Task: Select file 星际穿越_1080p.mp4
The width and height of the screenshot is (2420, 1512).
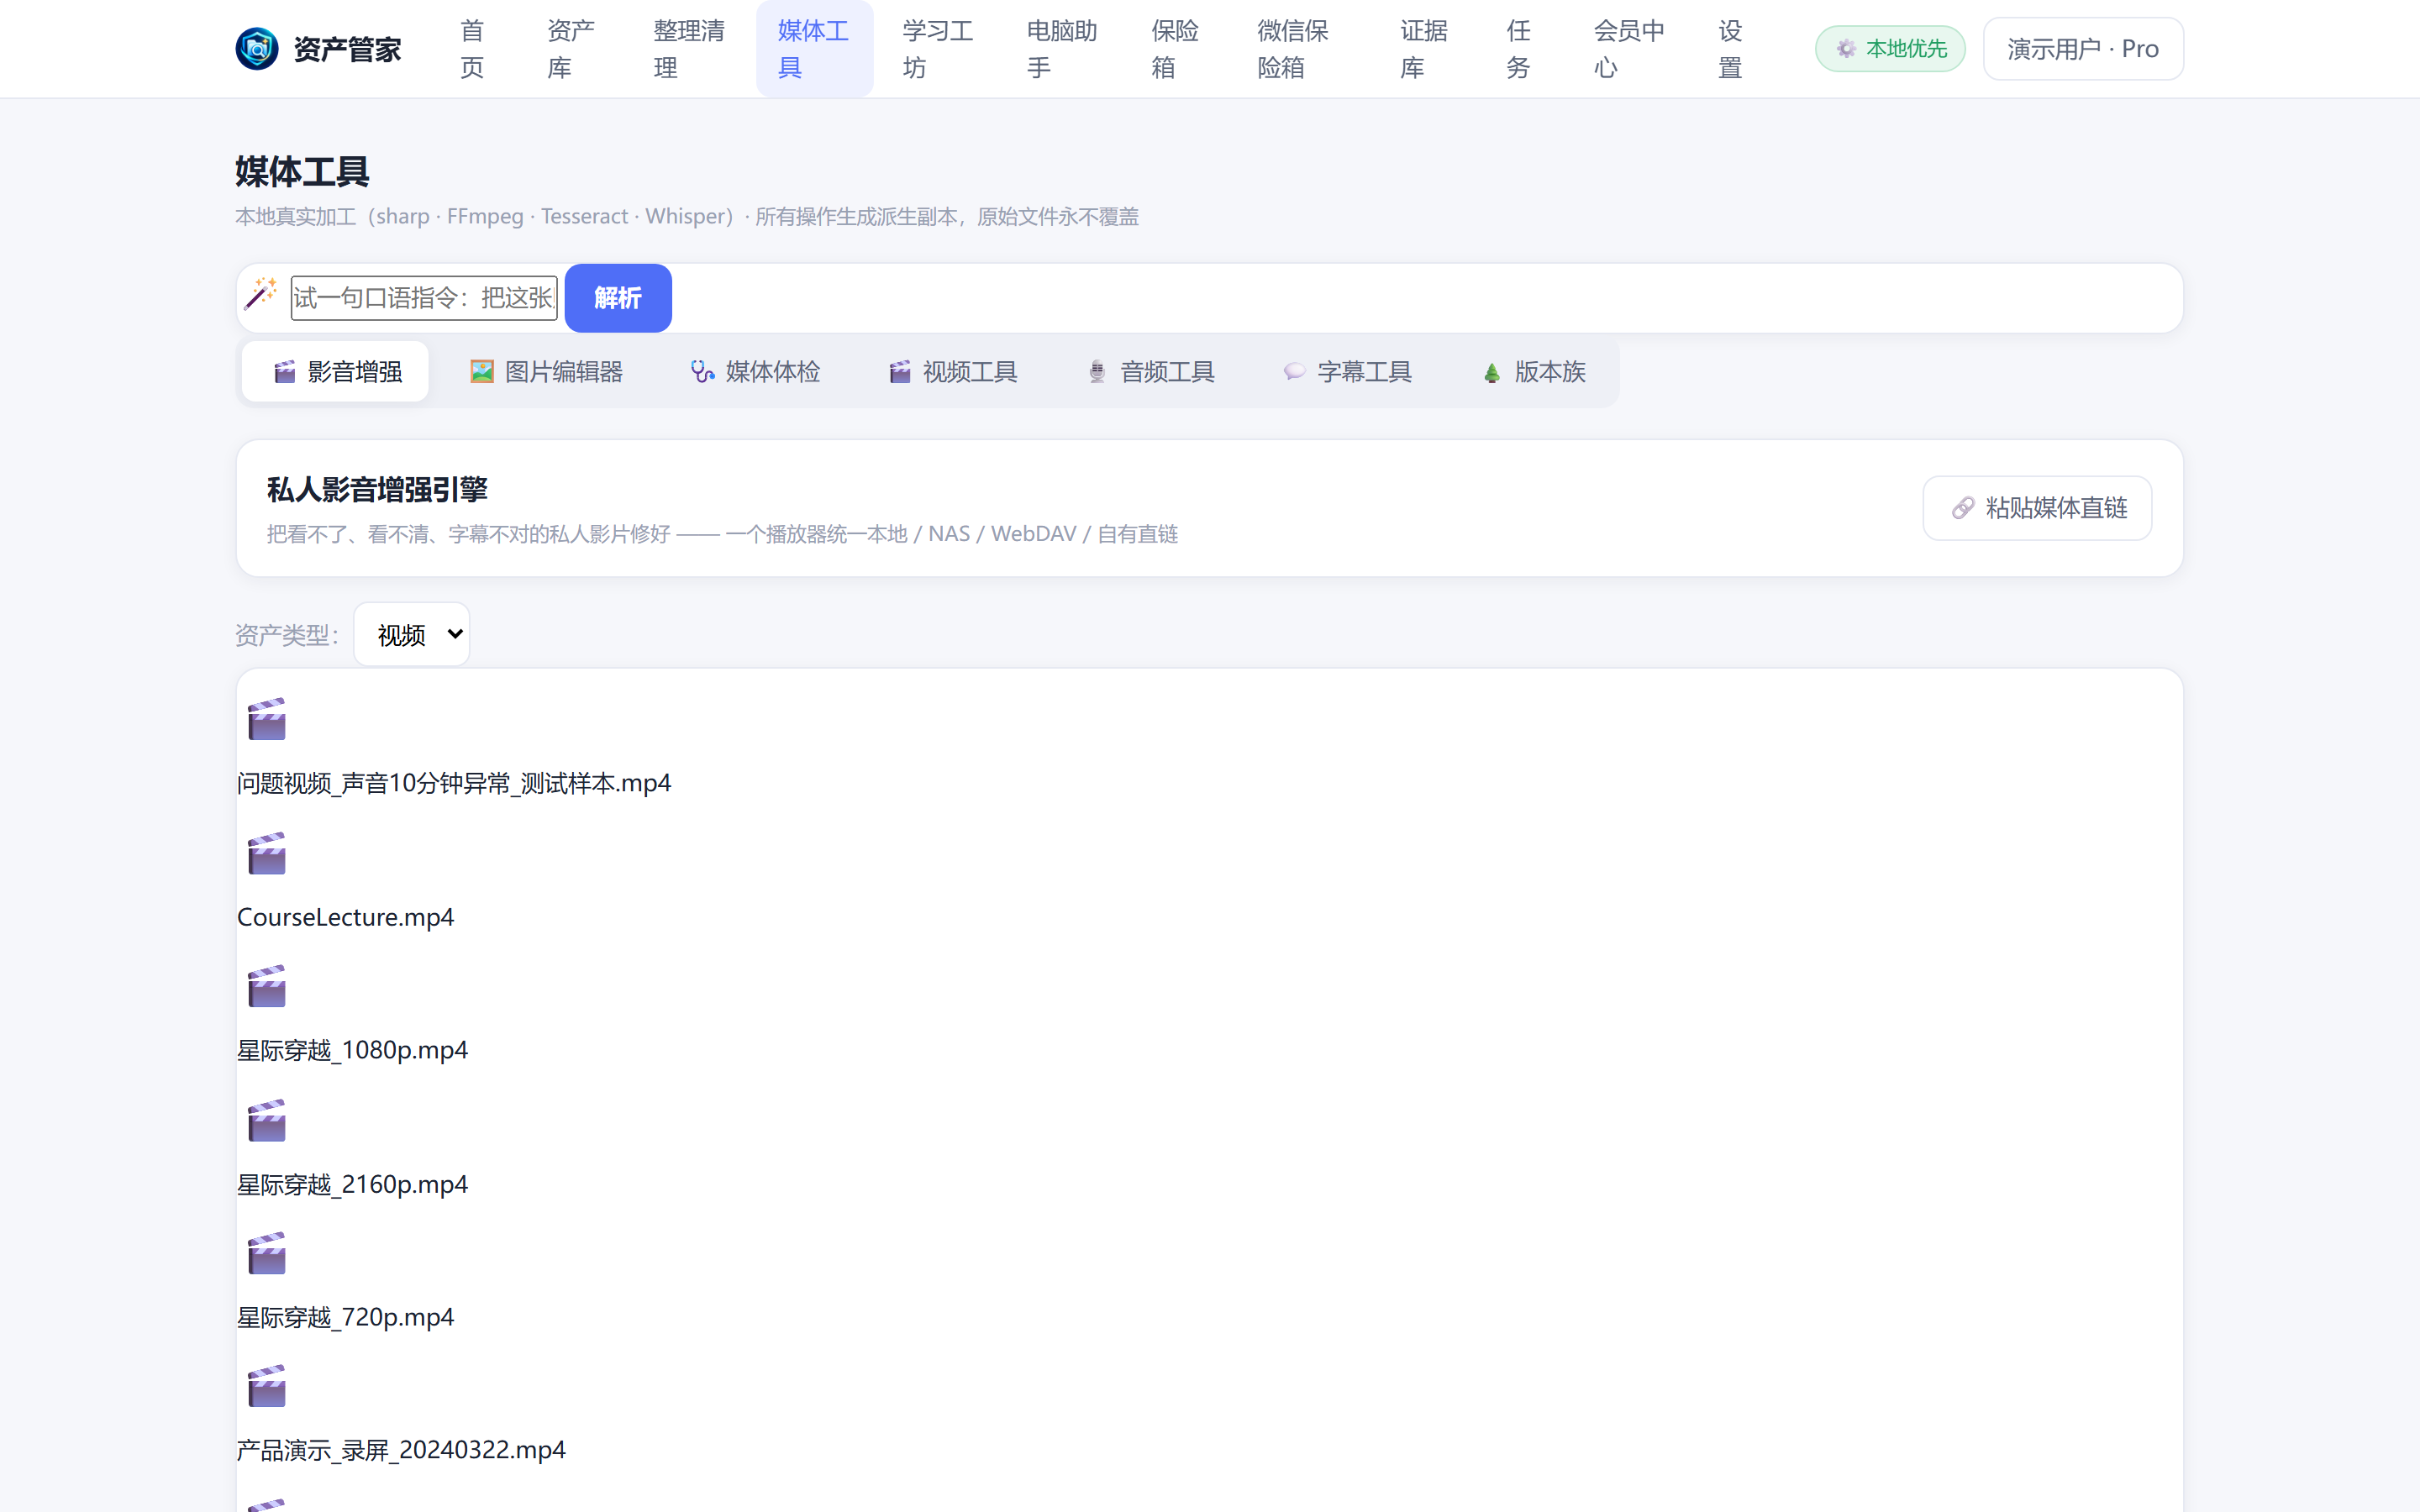Action: click(x=352, y=1050)
